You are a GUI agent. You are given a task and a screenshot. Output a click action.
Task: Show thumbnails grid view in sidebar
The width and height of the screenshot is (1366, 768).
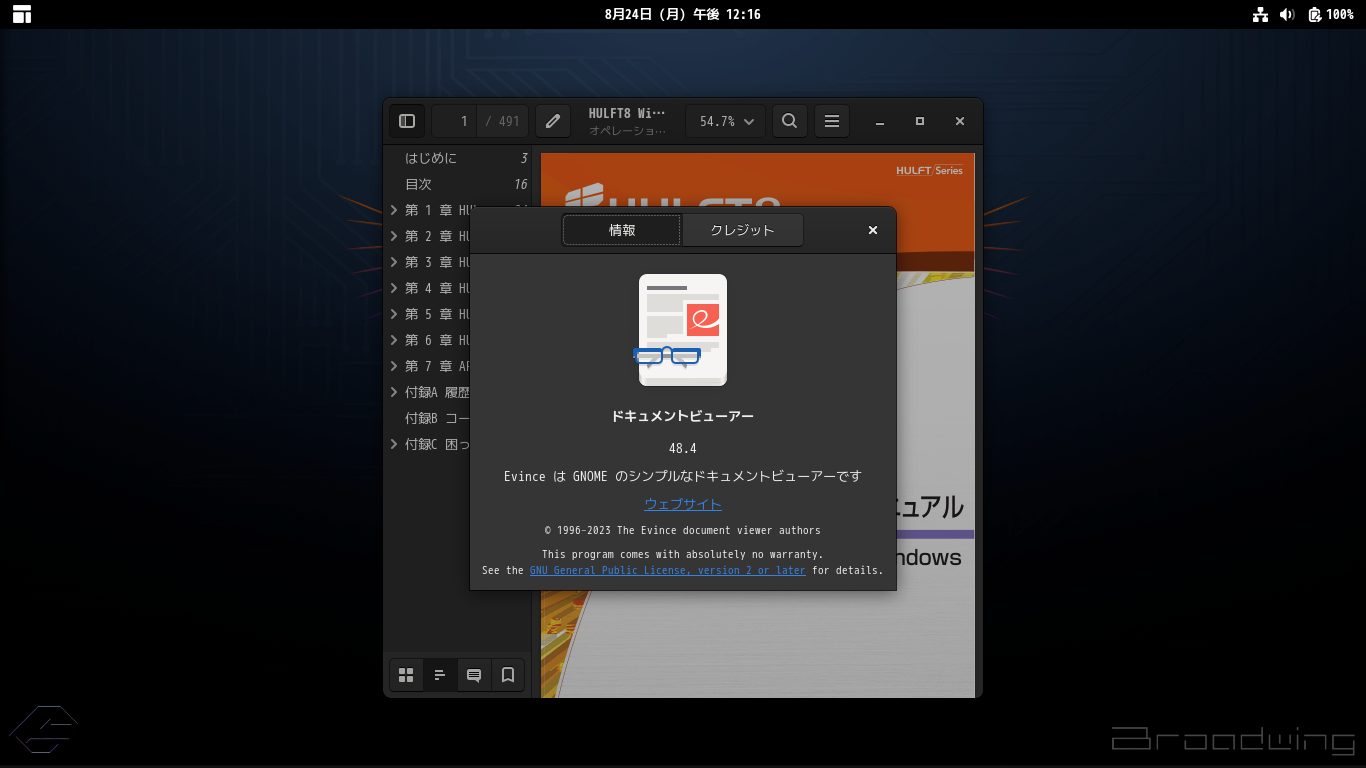pyautogui.click(x=406, y=675)
